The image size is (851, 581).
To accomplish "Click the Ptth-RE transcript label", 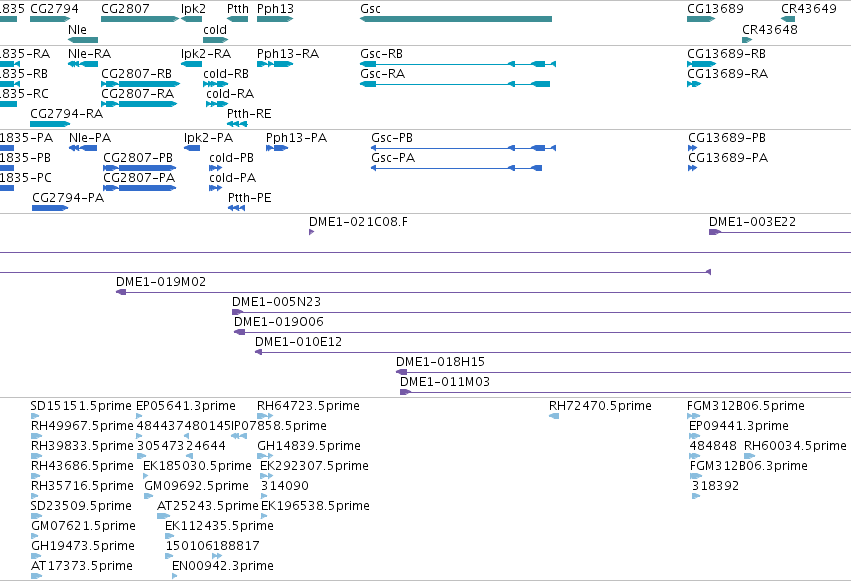I will click(249, 114).
